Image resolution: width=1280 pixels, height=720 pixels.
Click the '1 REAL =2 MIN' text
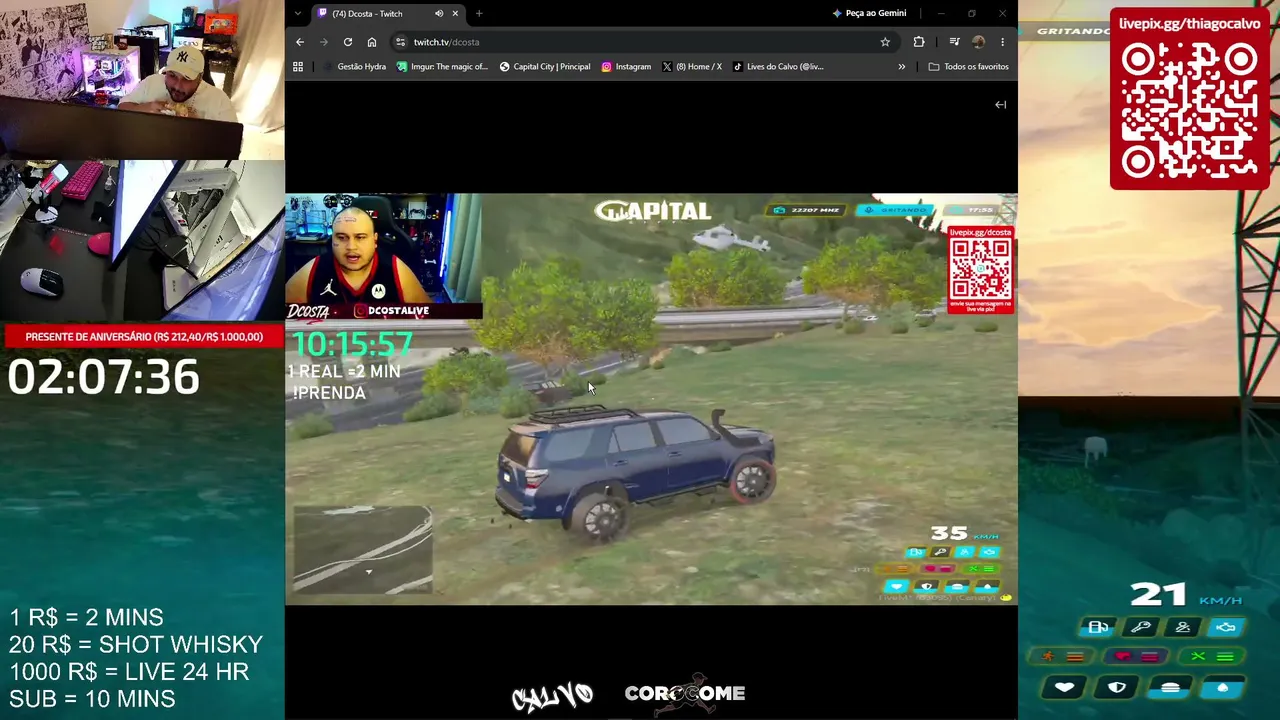pos(345,371)
